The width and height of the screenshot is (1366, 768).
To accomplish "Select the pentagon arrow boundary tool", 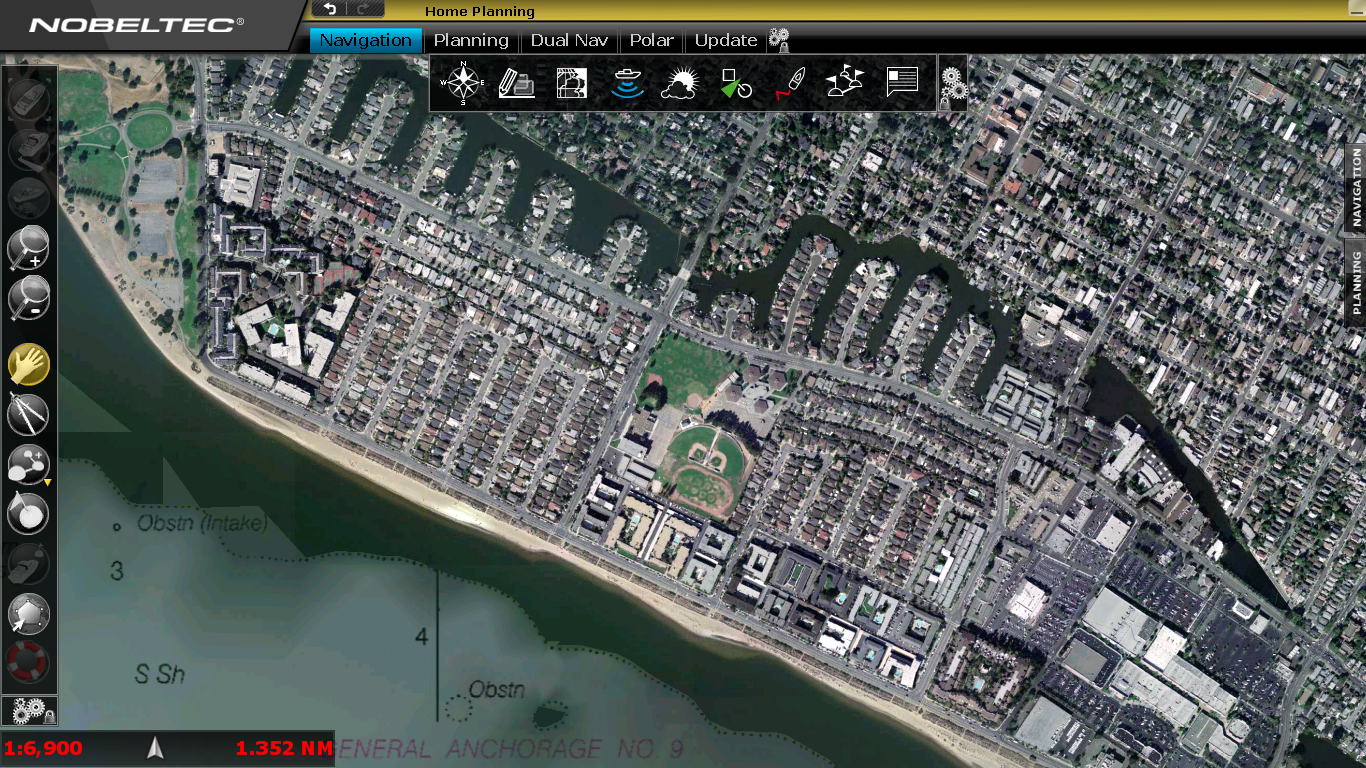I will click(x=28, y=614).
